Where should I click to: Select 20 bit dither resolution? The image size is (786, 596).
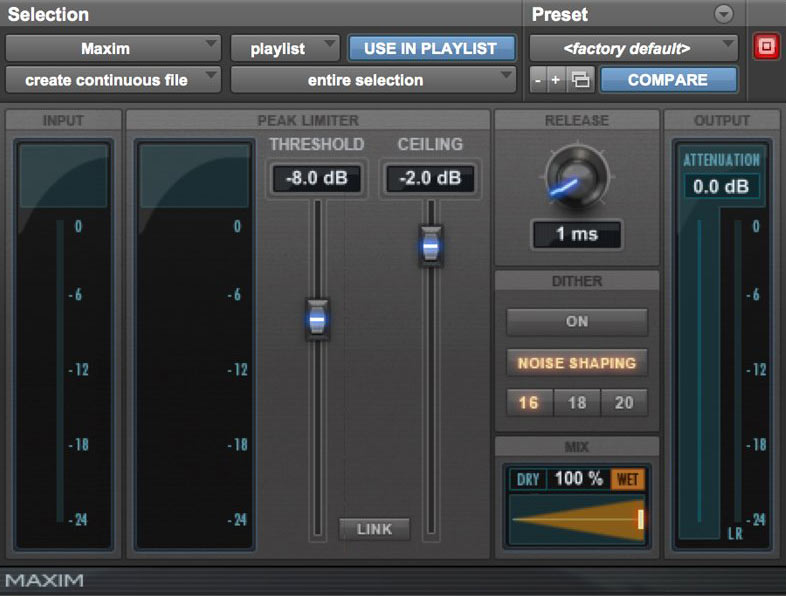(x=624, y=403)
